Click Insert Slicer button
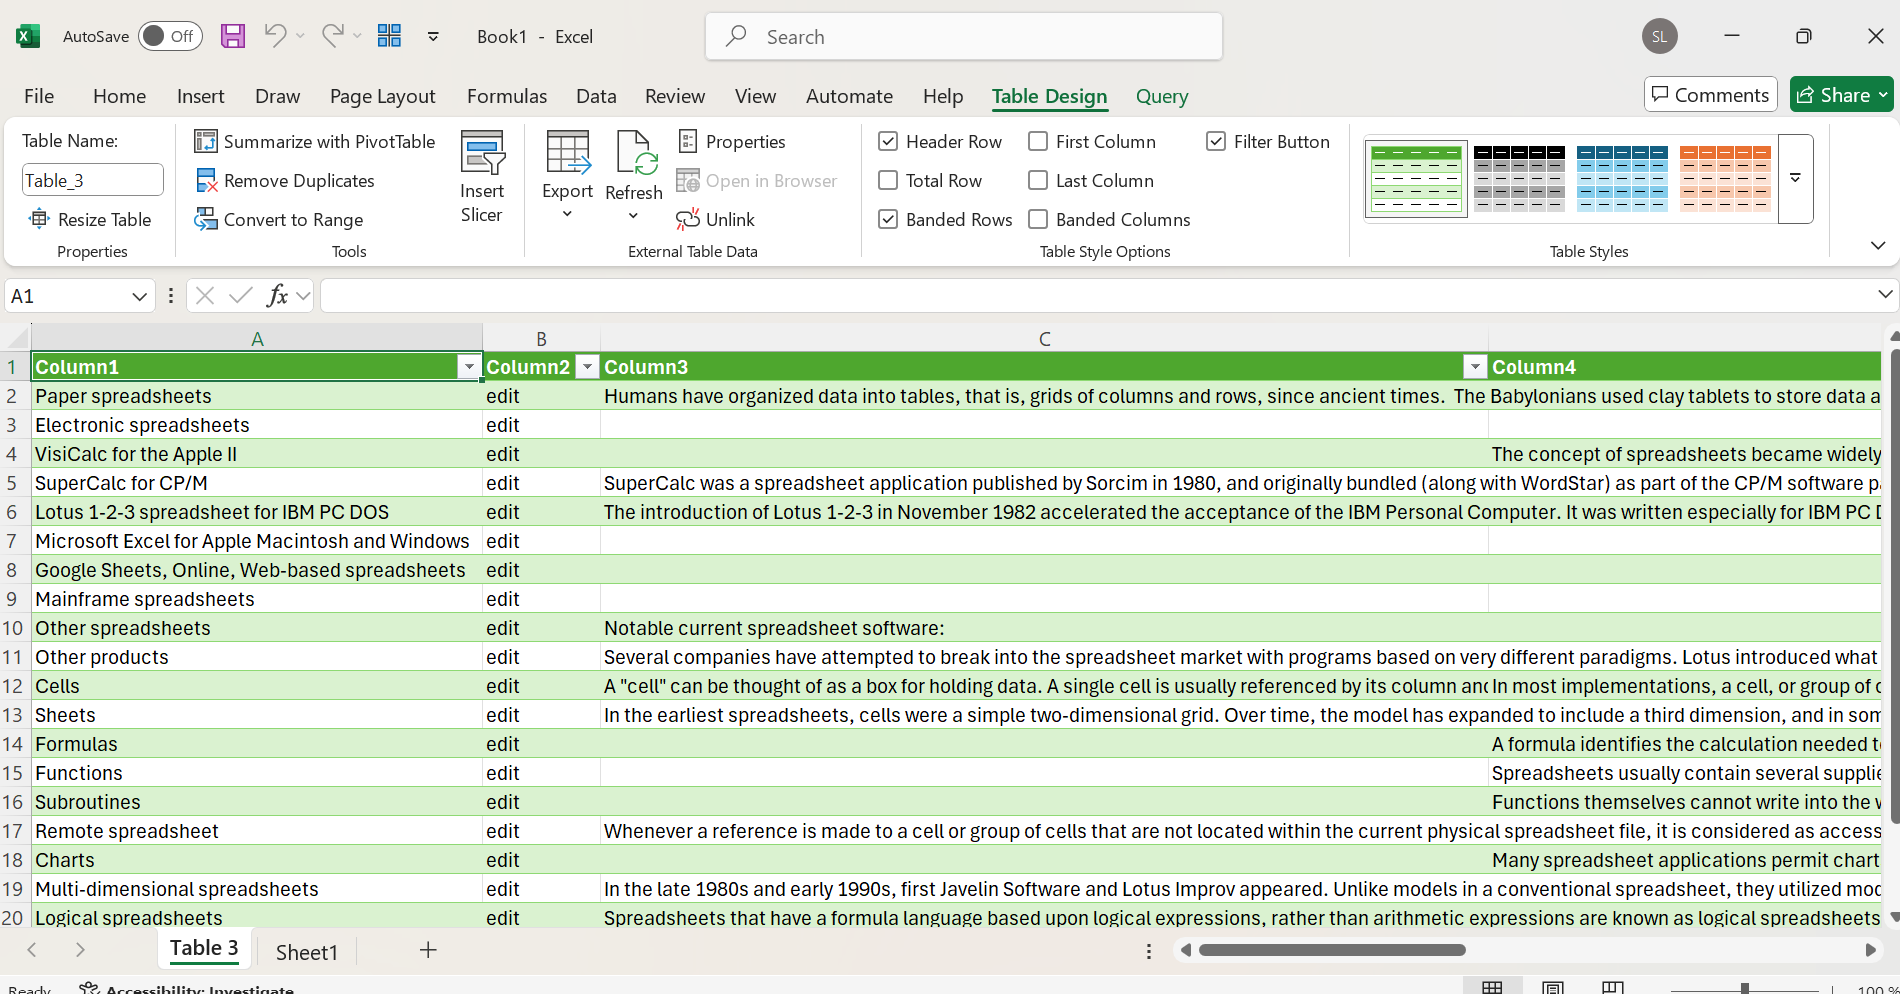The height and width of the screenshot is (994, 1900). click(482, 177)
